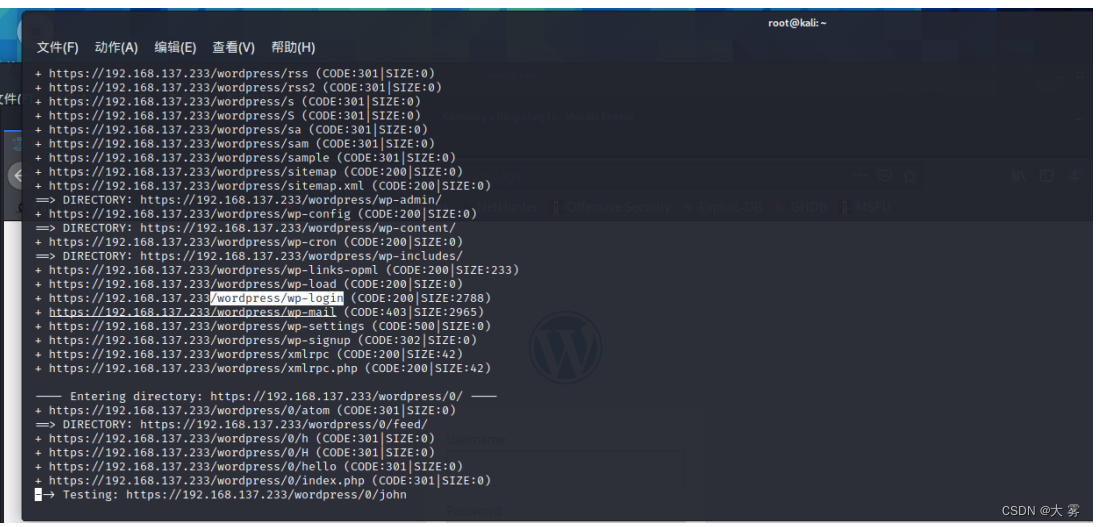The image size is (1096, 527).
Task: Open the Firefox library icon
Action: point(1019,175)
